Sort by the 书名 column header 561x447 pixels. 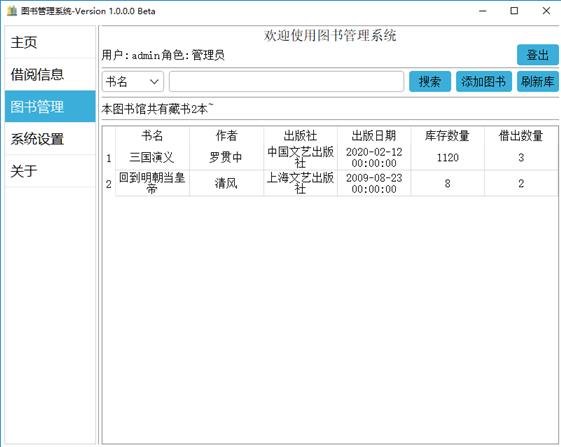(x=152, y=136)
